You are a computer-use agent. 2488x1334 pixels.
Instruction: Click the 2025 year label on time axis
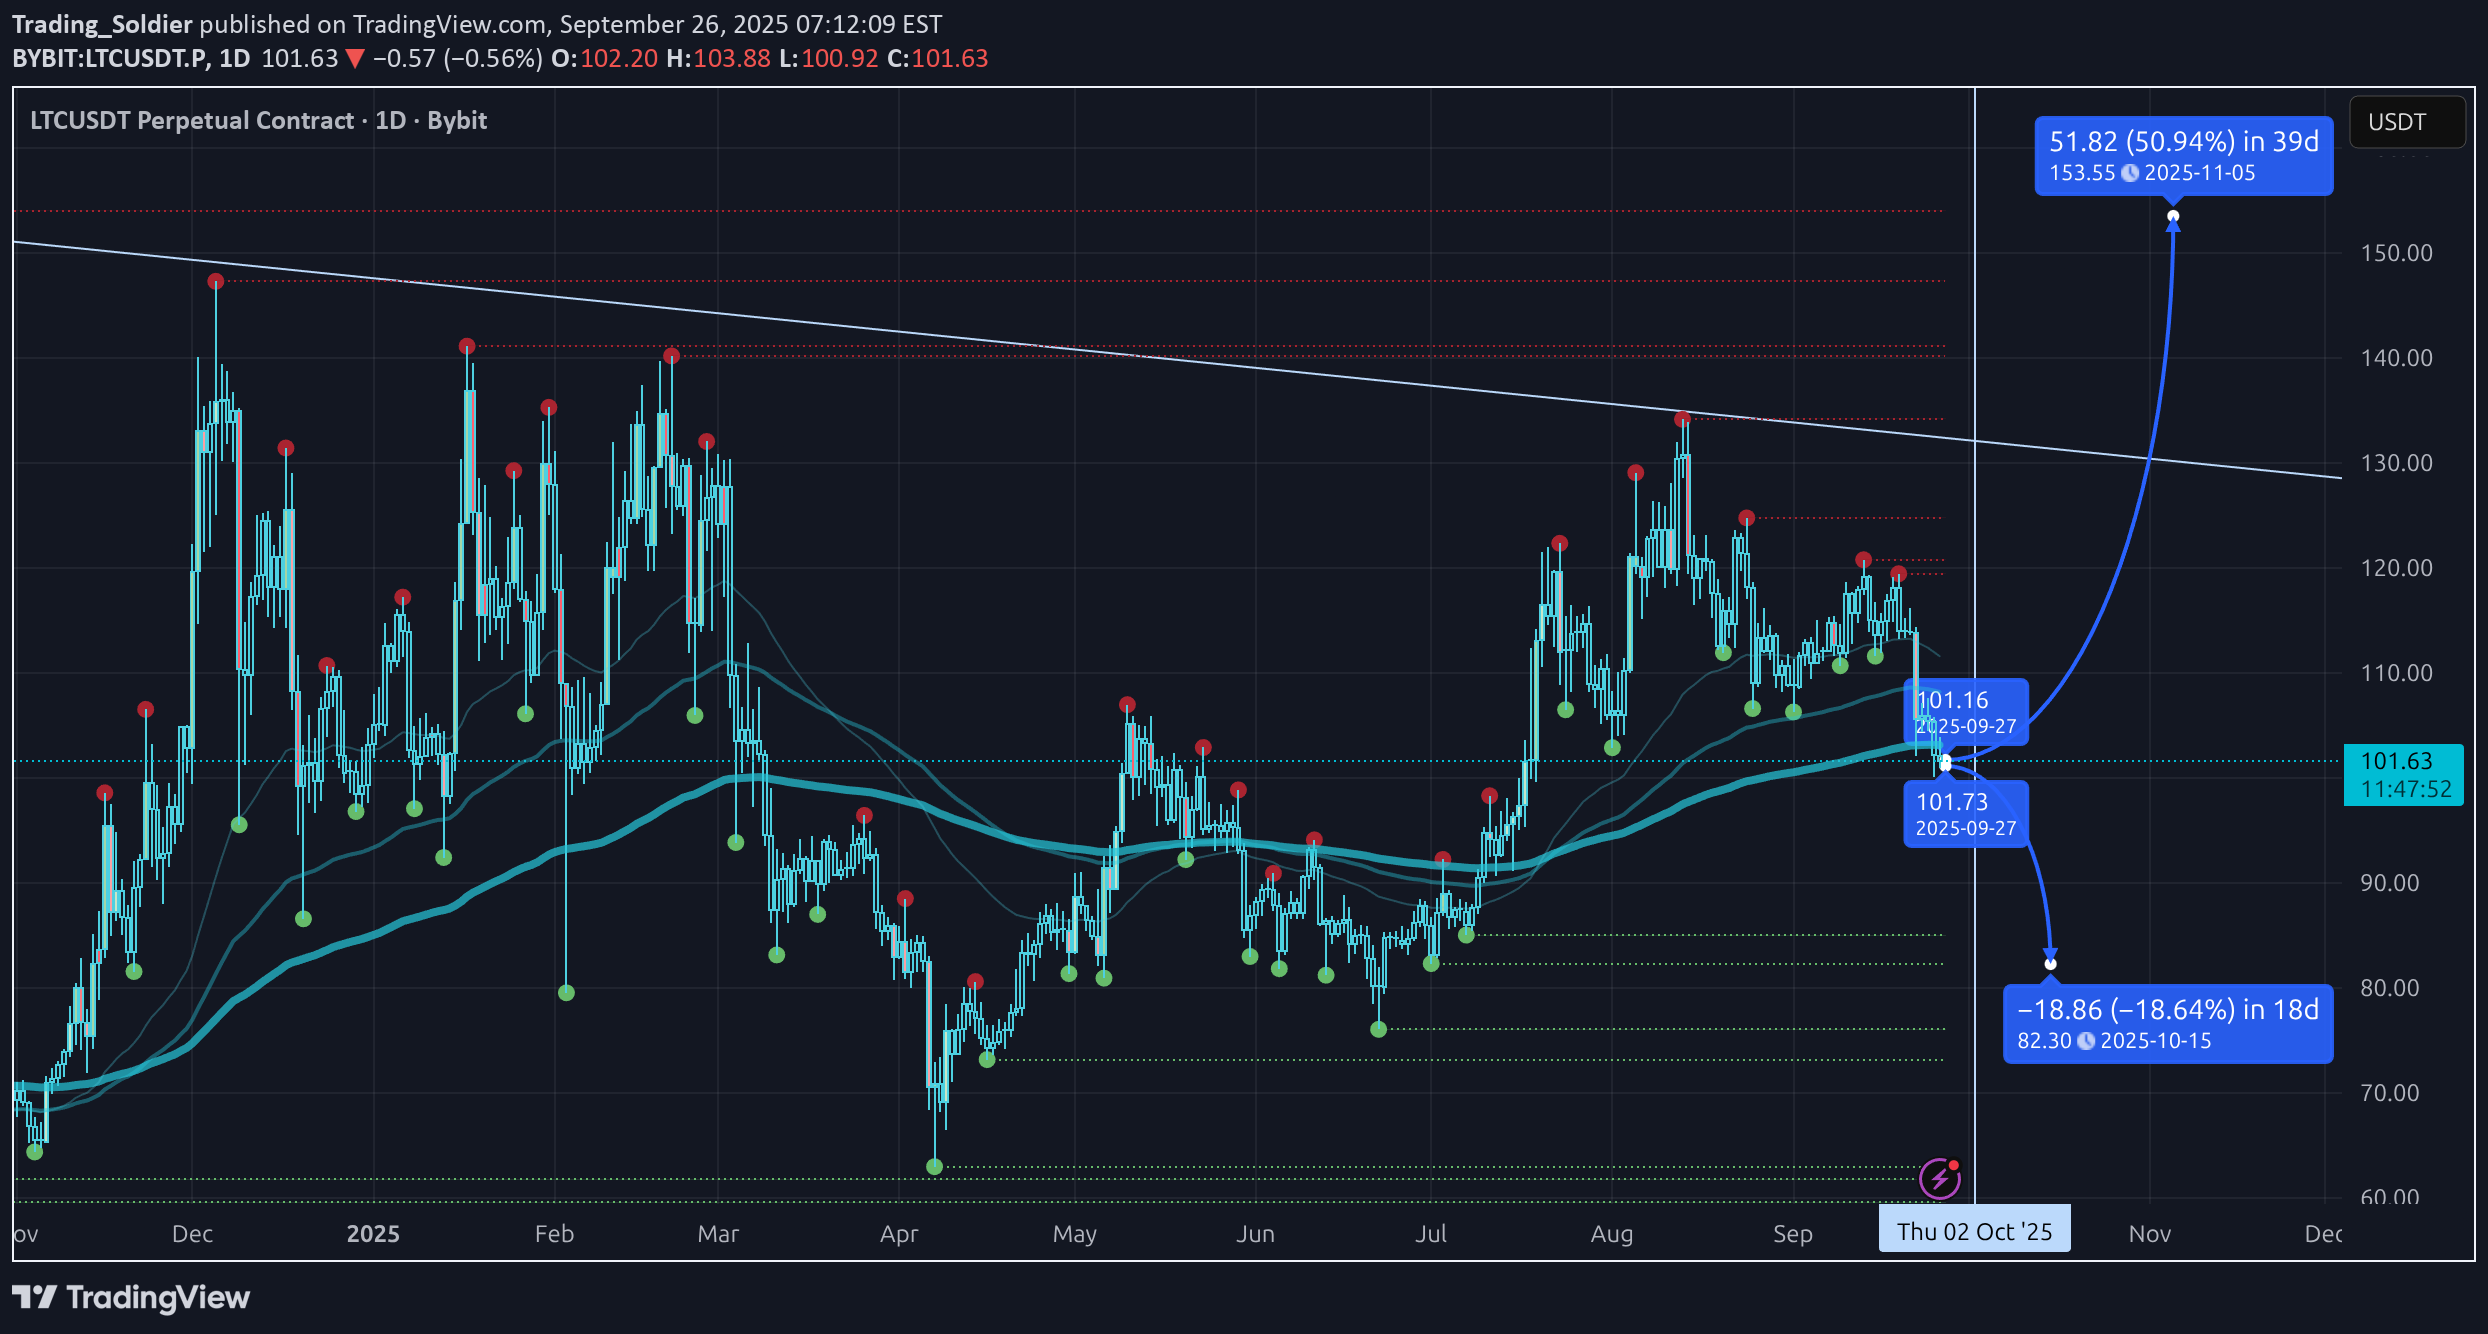373,1234
